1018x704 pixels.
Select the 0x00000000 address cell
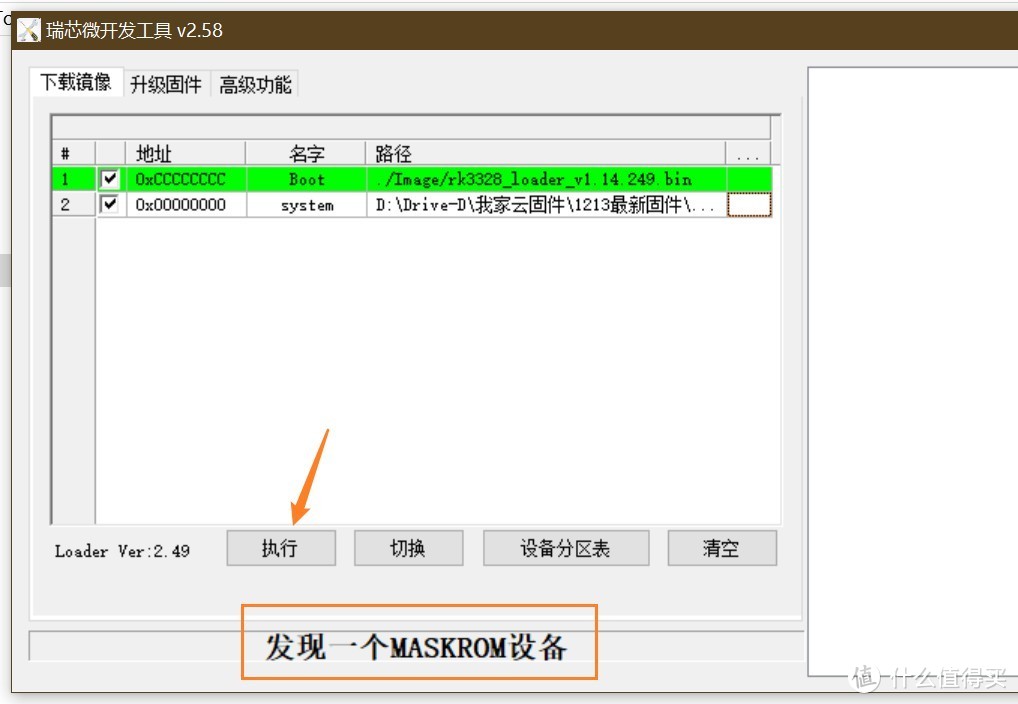click(186, 205)
